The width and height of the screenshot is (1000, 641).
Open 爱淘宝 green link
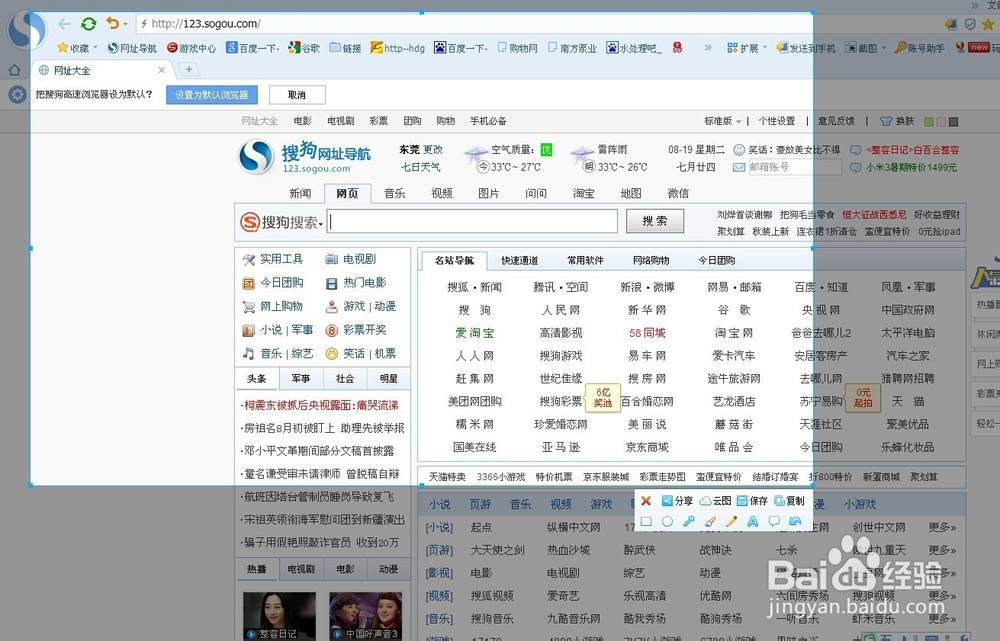pyautogui.click(x=474, y=333)
